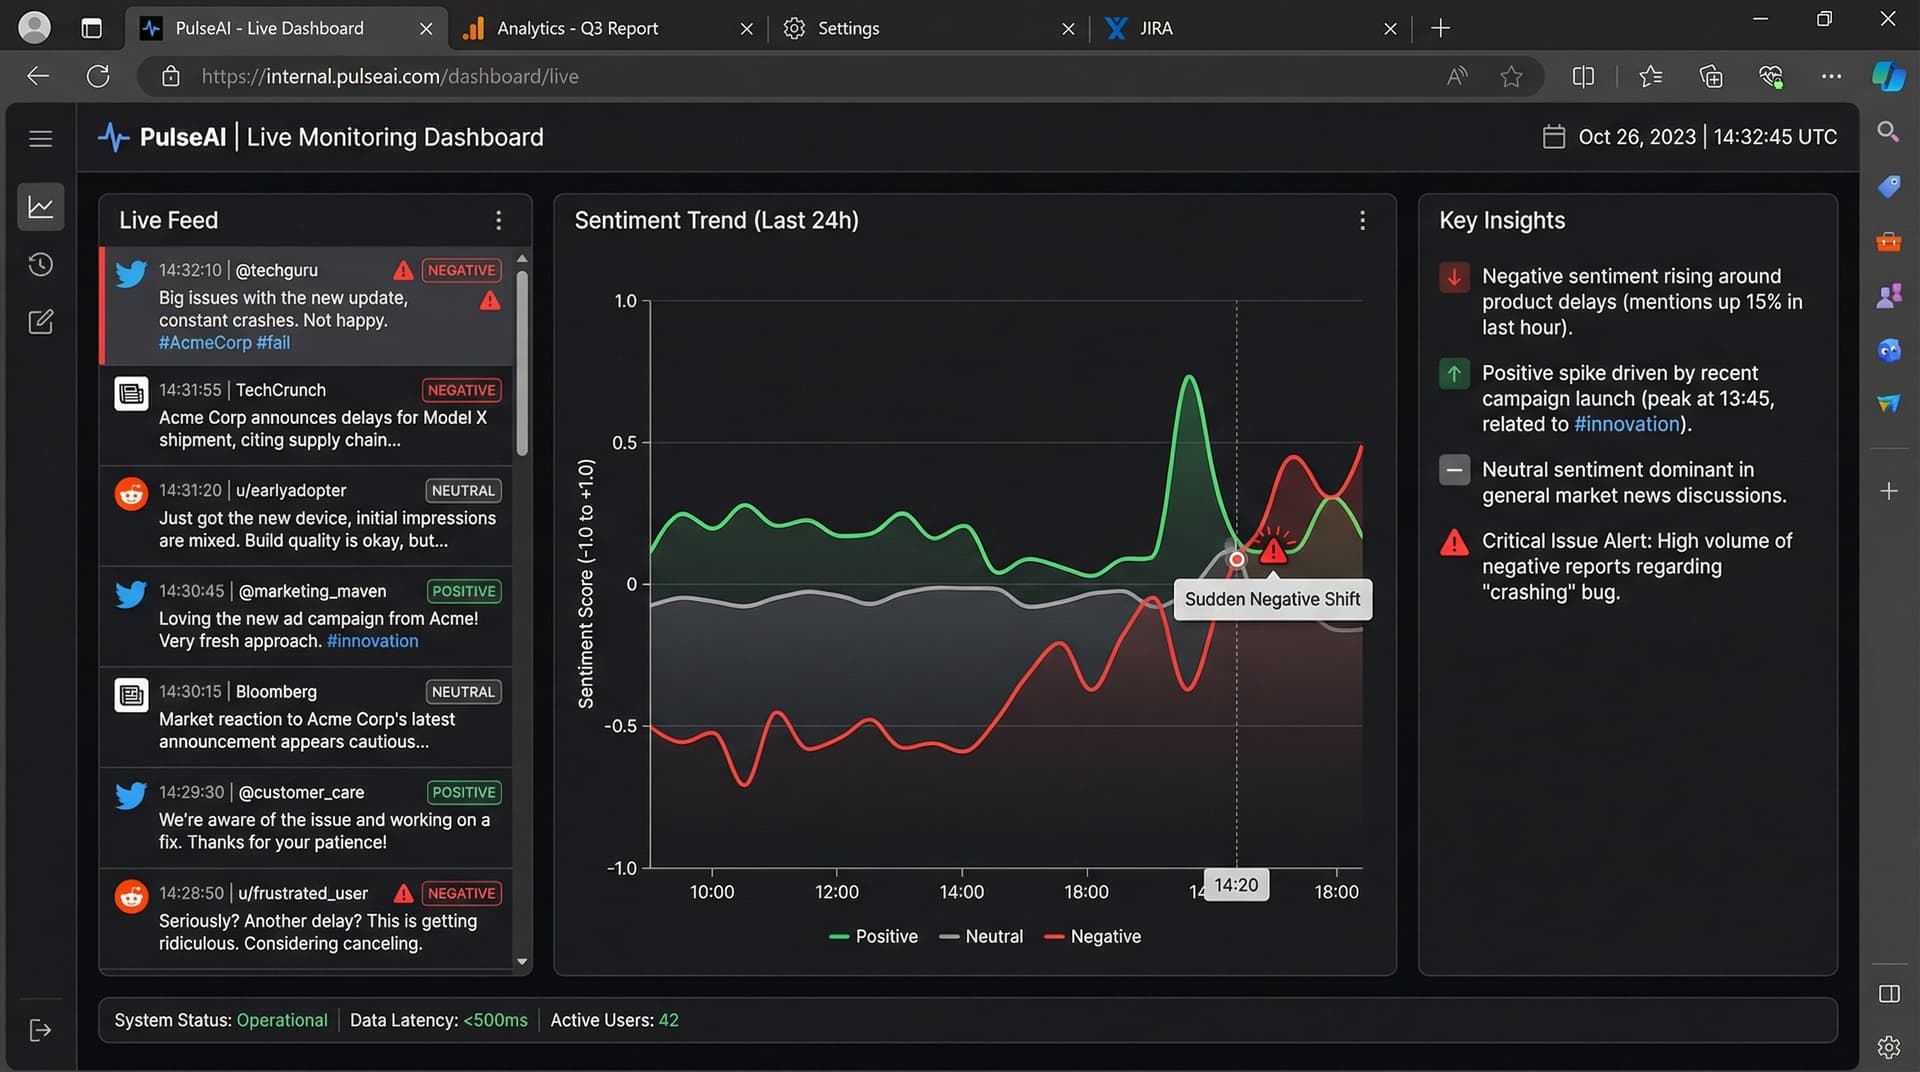Click the logout icon at sidebar bottom

tap(40, 1030)
